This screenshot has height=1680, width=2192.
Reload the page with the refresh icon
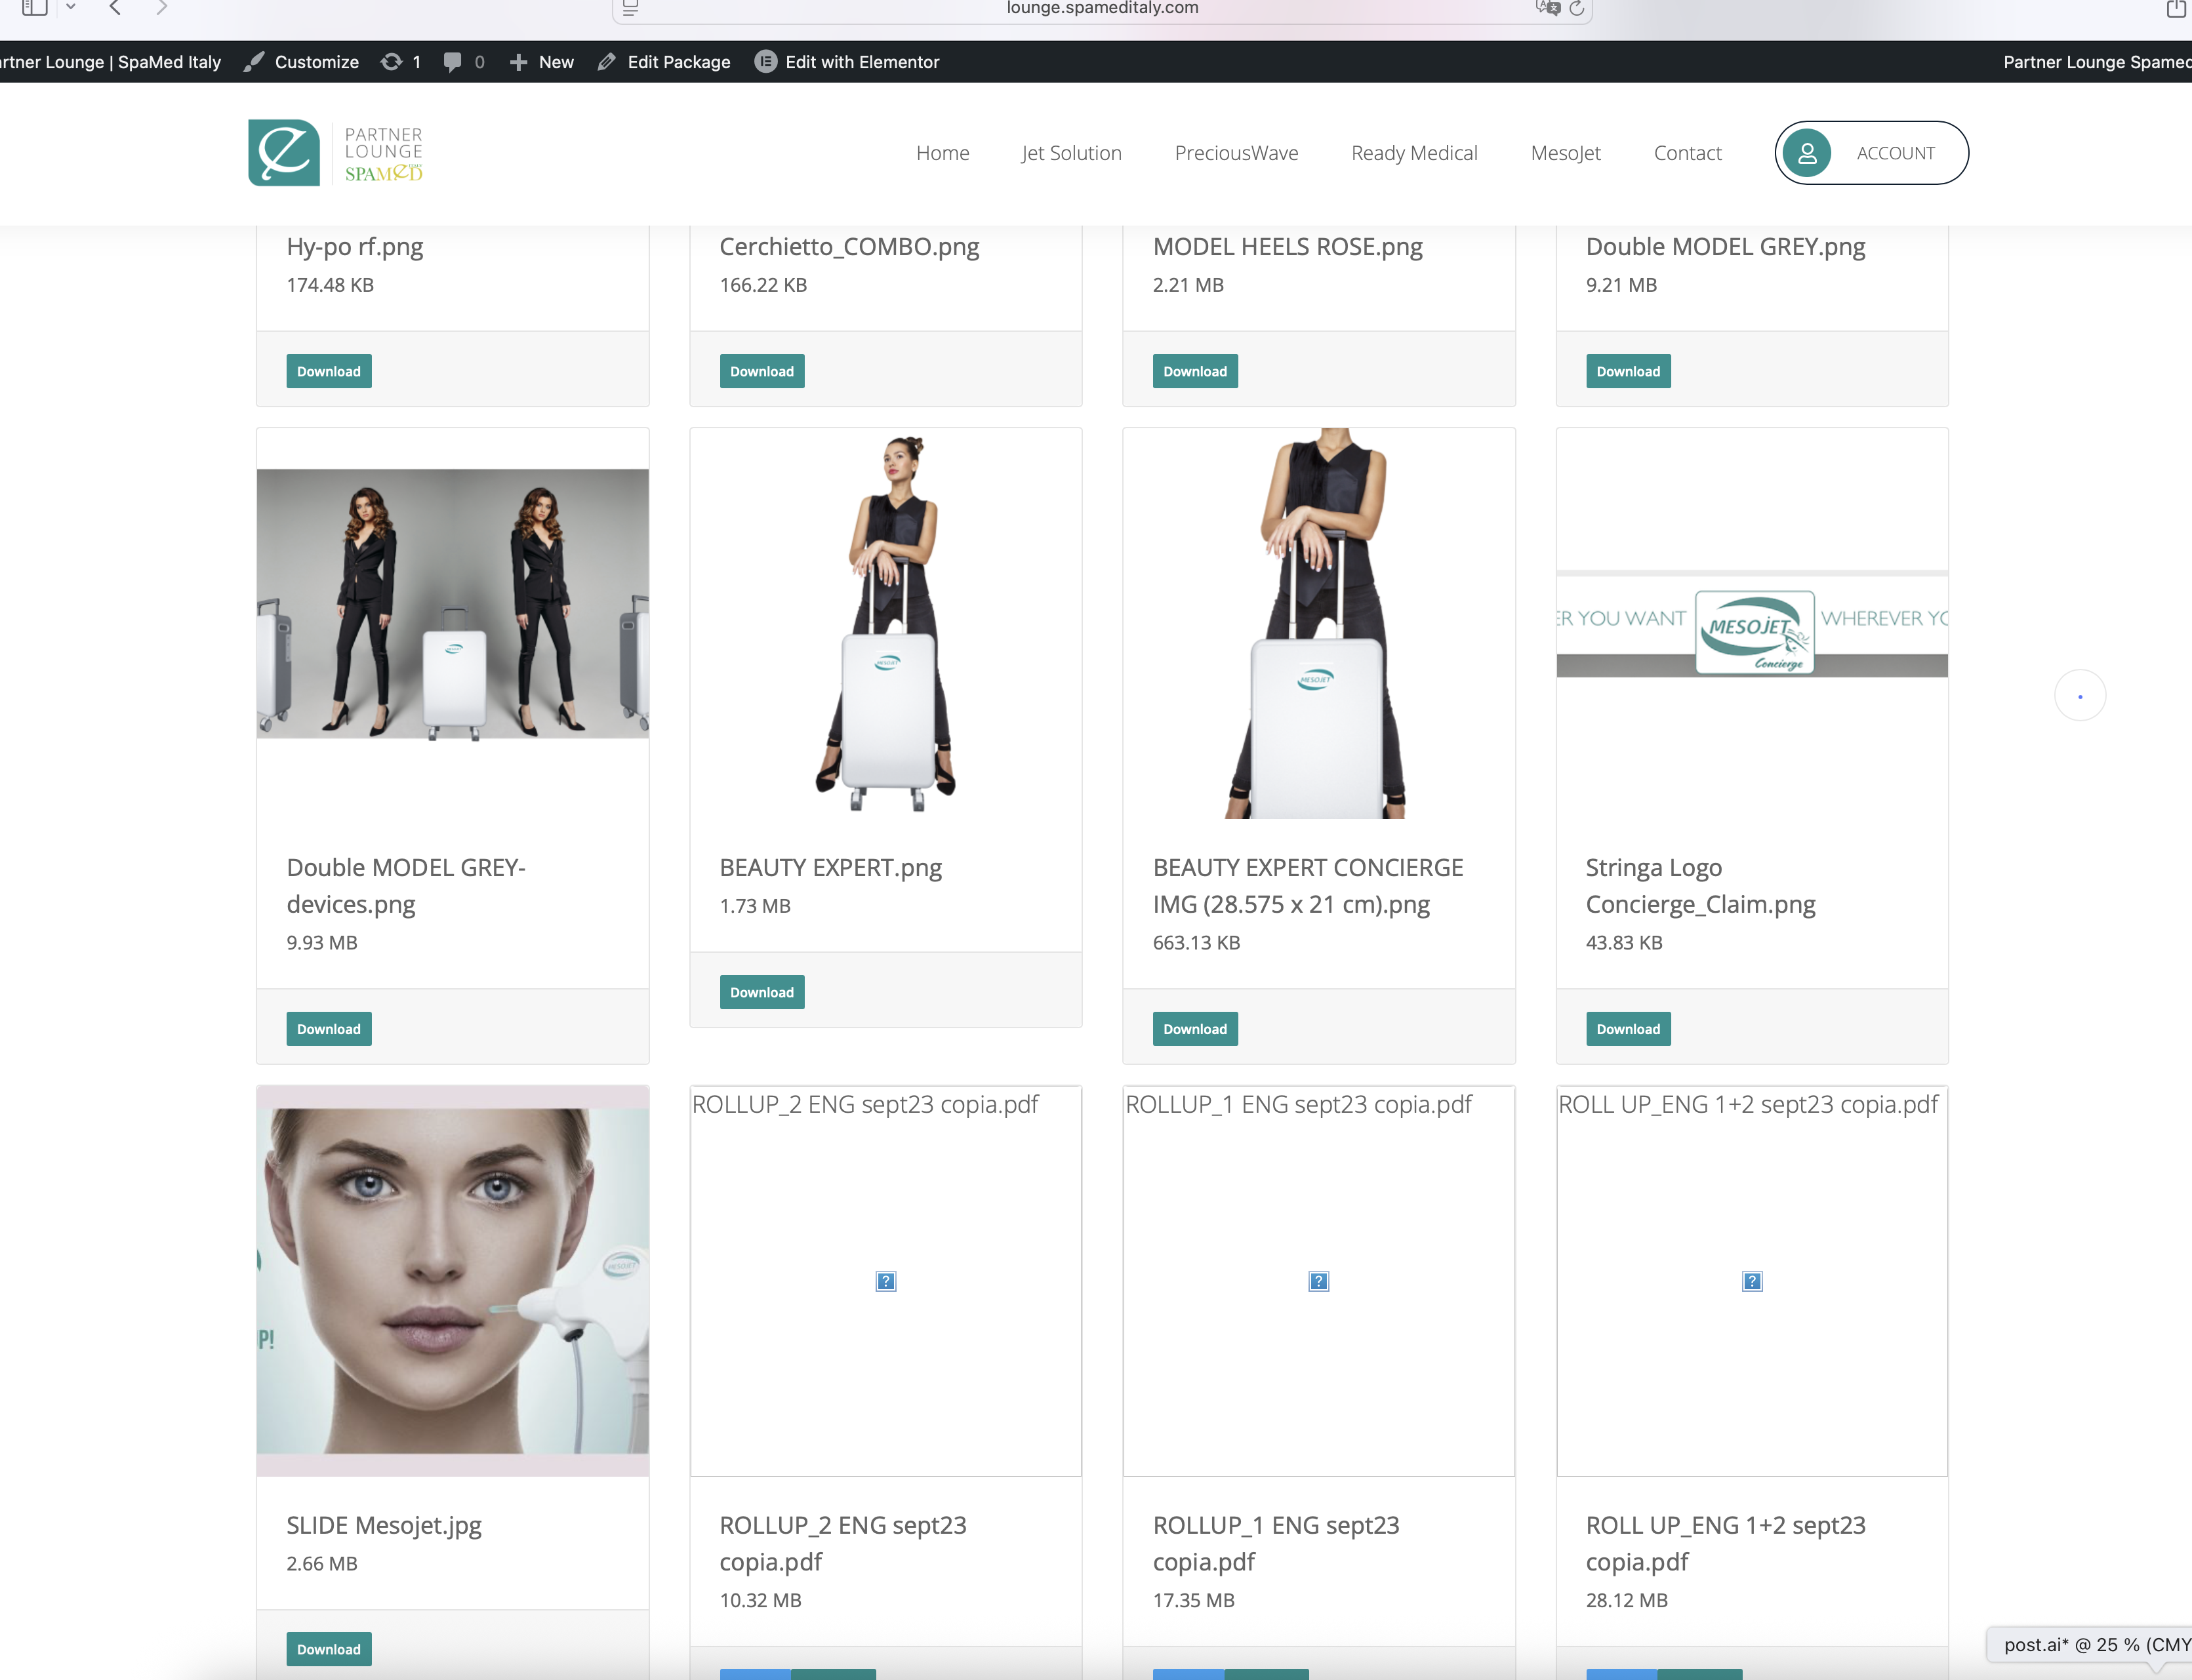pos(1577,9)
